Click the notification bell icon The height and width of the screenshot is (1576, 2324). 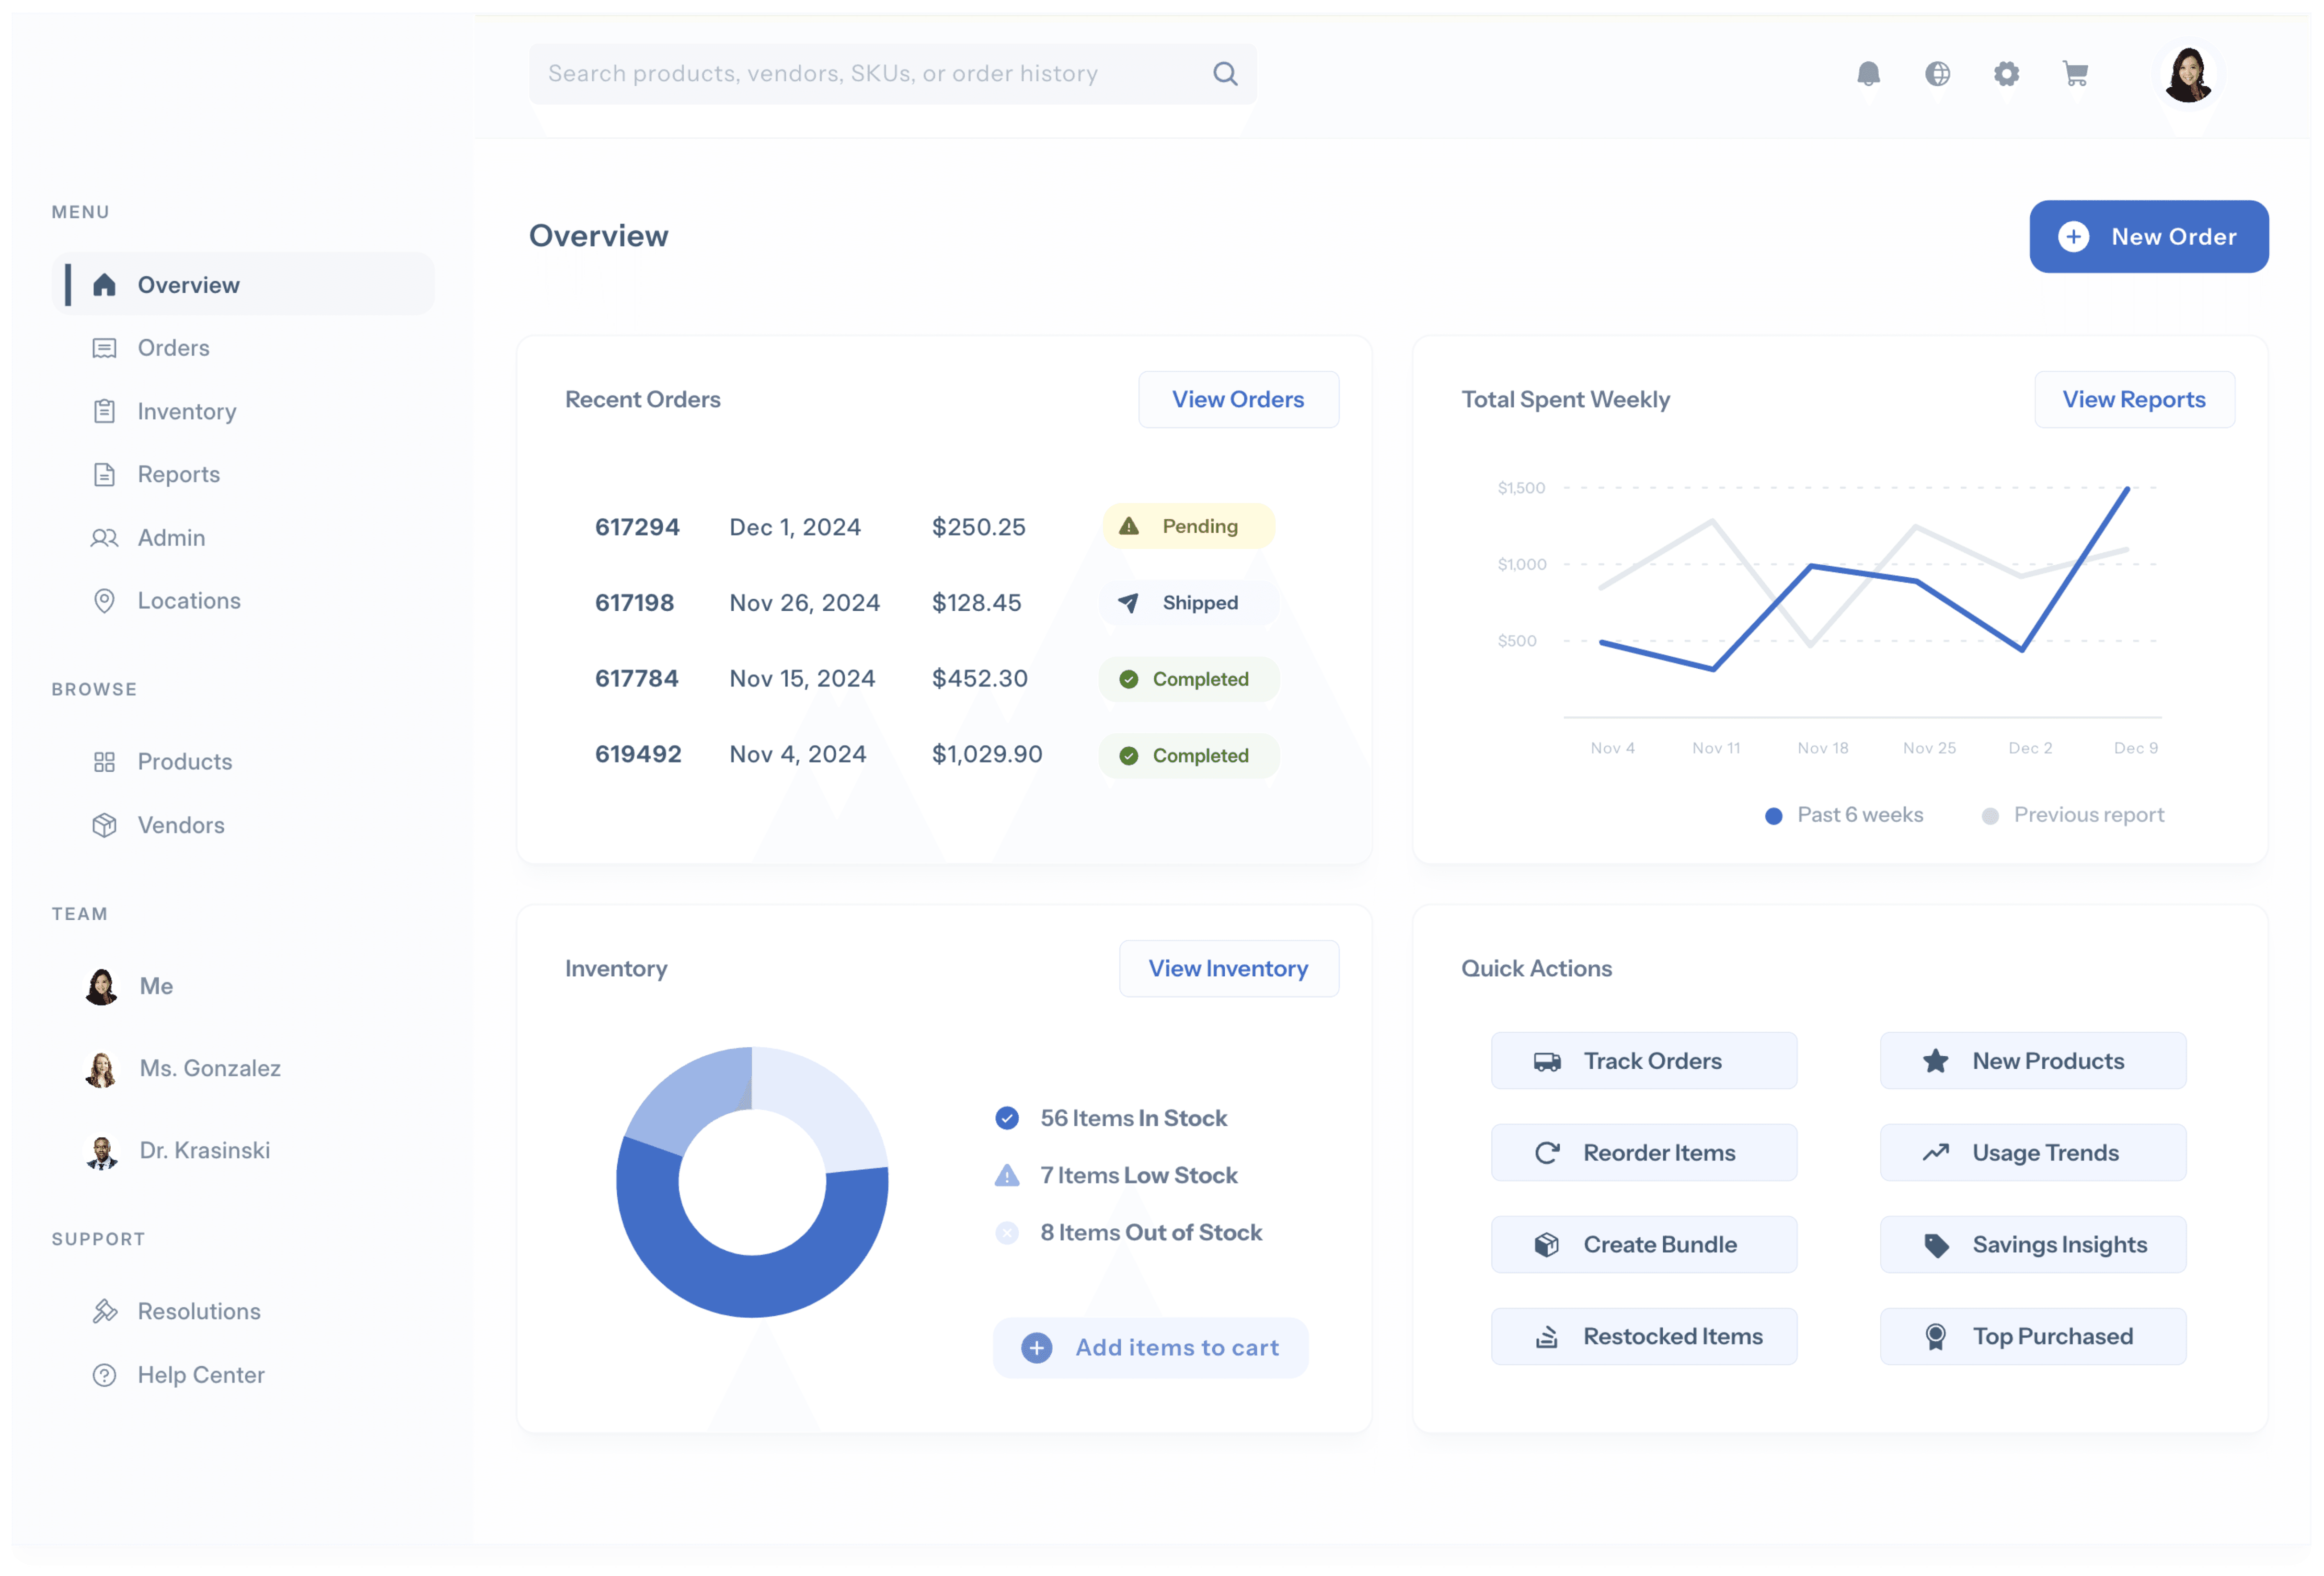click(1868, 74)
